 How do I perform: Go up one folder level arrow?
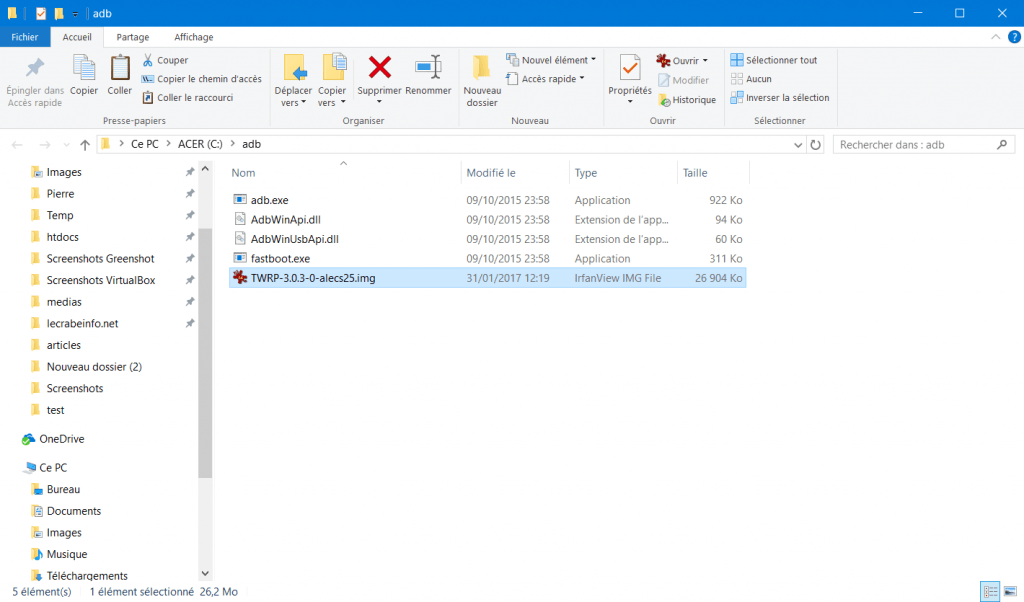tap(85, 145)
